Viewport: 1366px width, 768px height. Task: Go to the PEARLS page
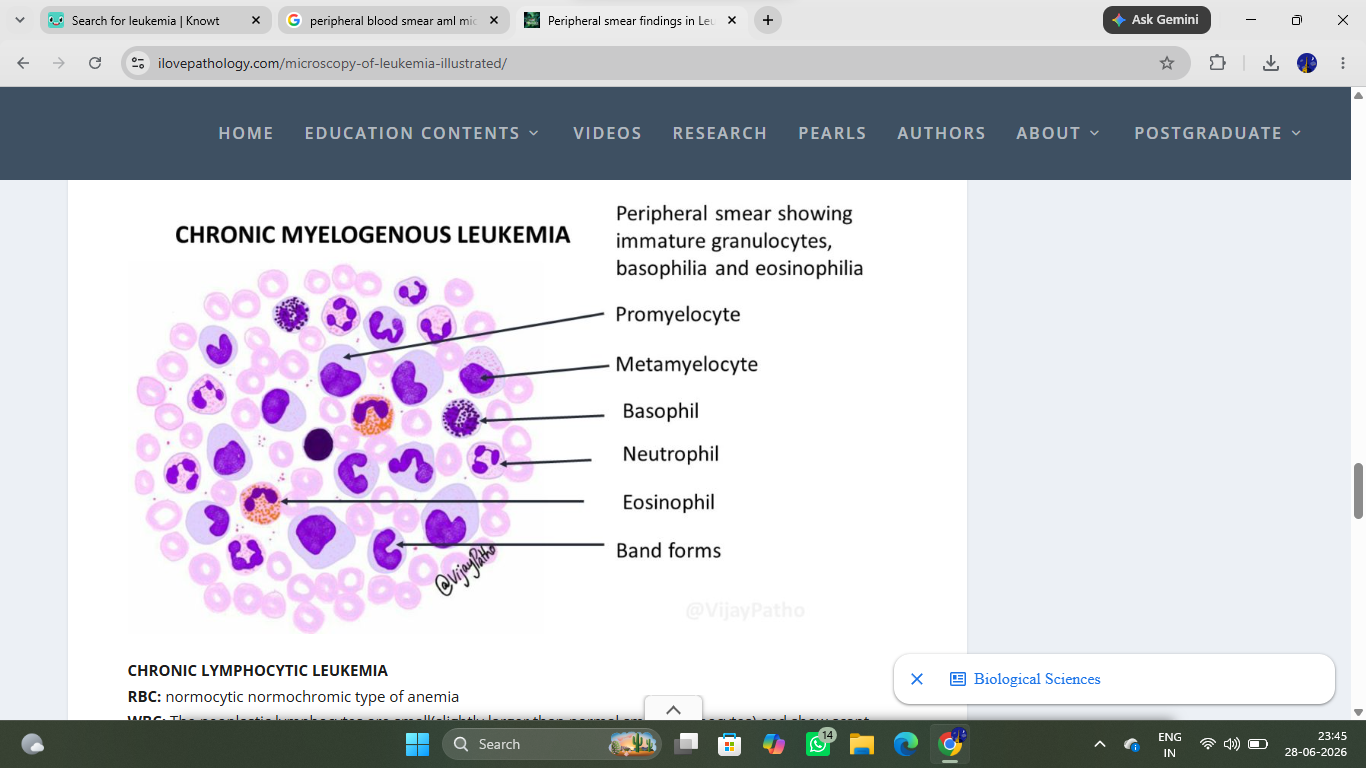[x=832, y=133]
